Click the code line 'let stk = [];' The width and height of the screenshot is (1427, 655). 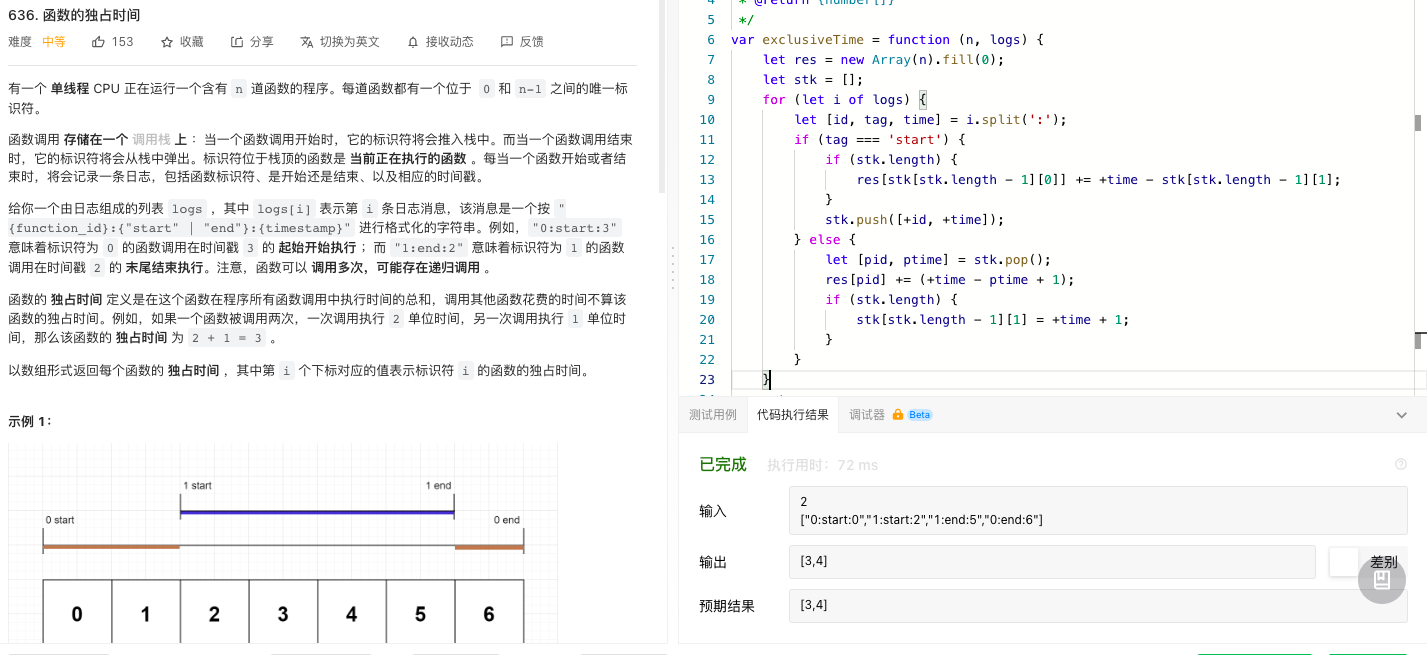[812, 80]
